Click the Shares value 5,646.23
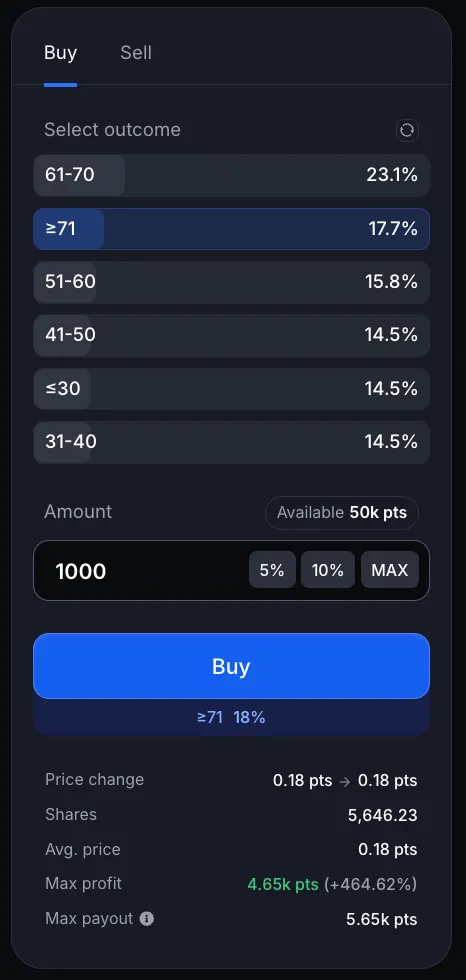Viewport: 466px width, 980px height. 382,815
